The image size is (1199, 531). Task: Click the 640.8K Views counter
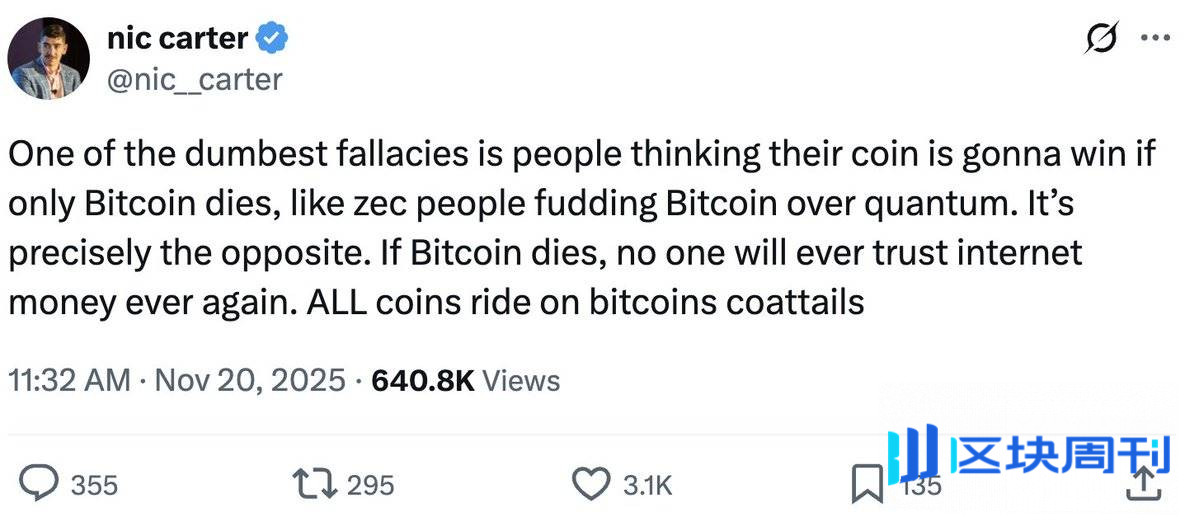[x=465, y=381]
